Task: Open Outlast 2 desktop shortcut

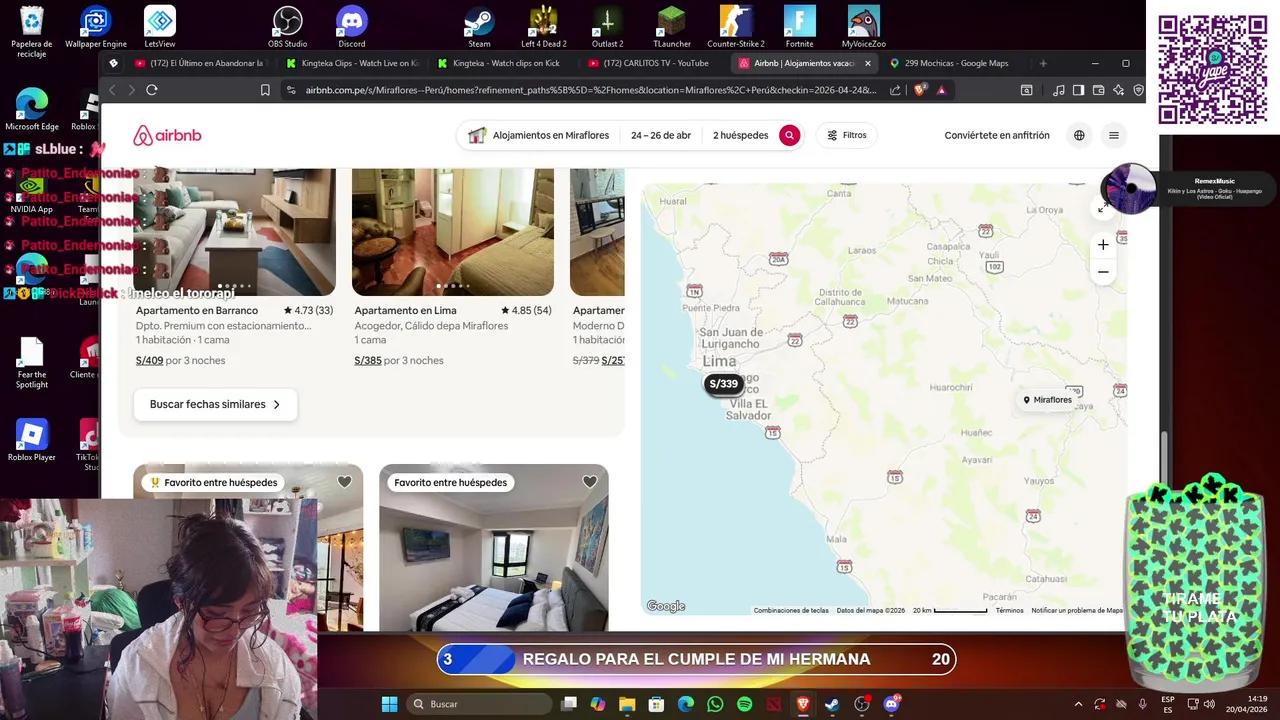Action: [608, 27]
